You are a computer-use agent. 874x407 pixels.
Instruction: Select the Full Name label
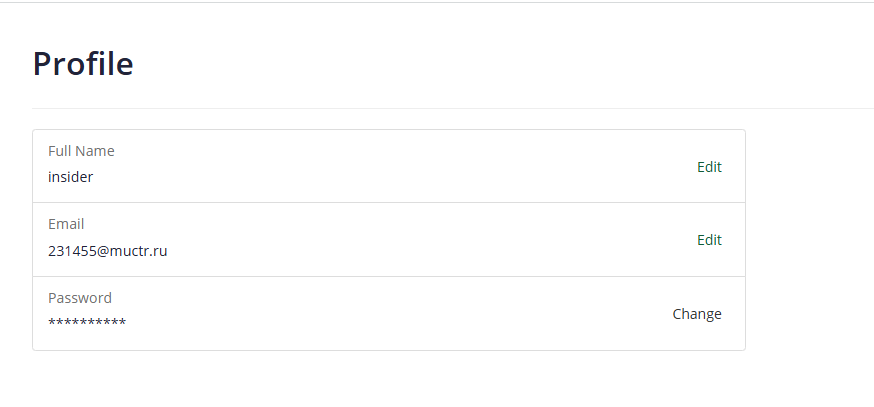81,151
